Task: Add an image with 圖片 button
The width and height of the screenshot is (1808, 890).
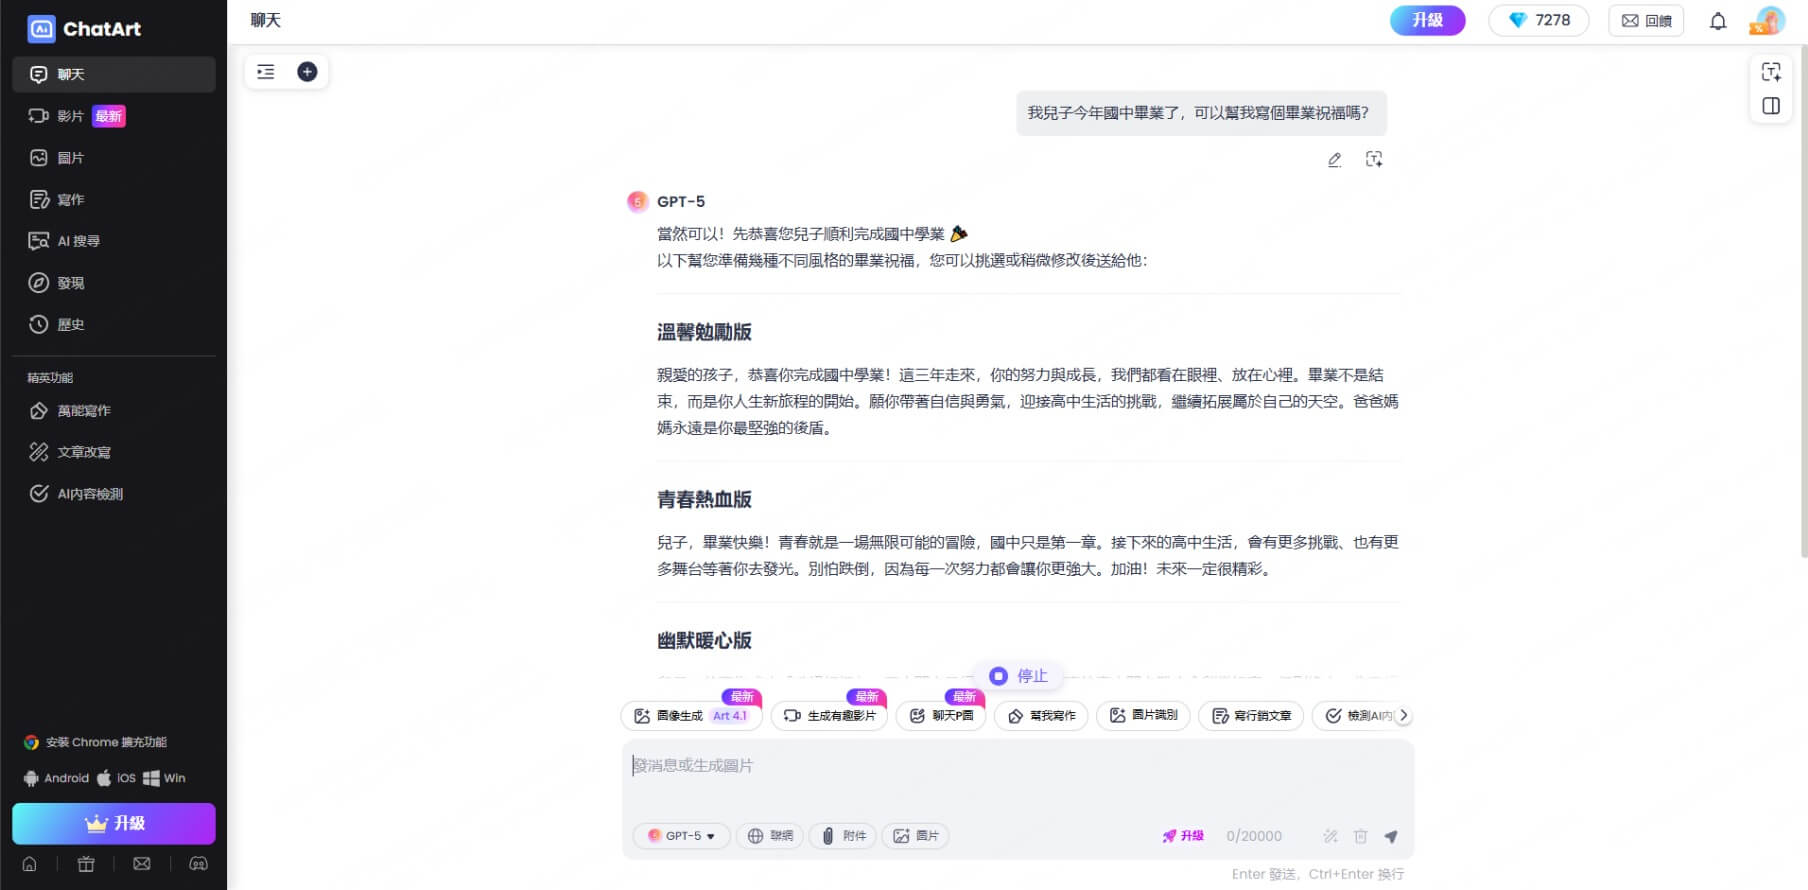Action: point(915,836)
